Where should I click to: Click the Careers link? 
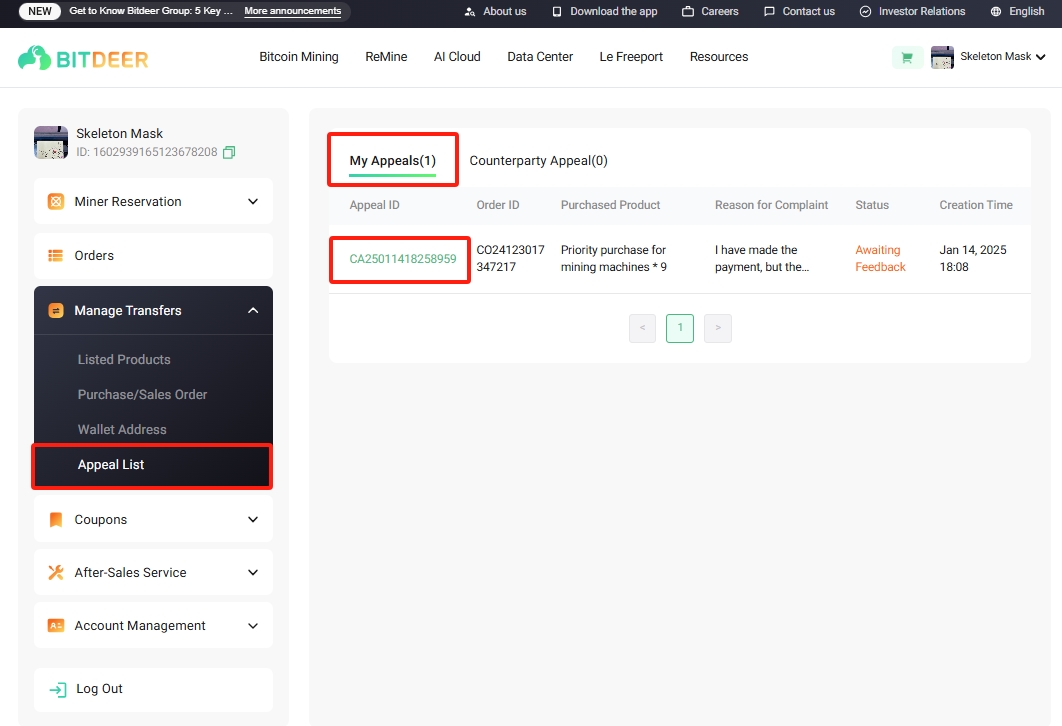[719, 12]
